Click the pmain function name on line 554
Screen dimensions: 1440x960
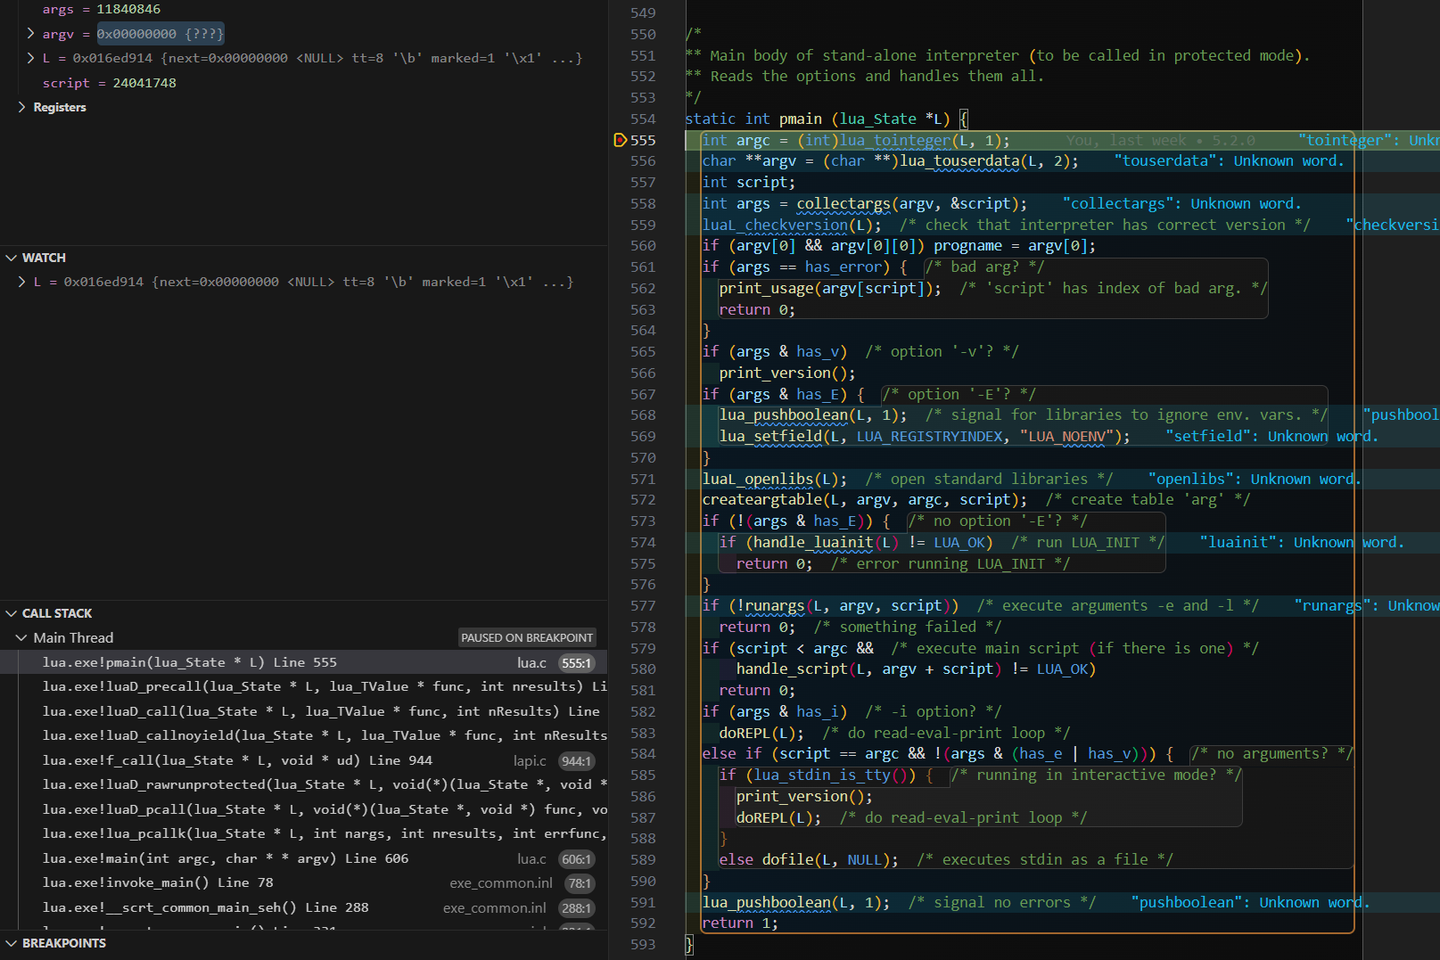click(x=800, y=119)
